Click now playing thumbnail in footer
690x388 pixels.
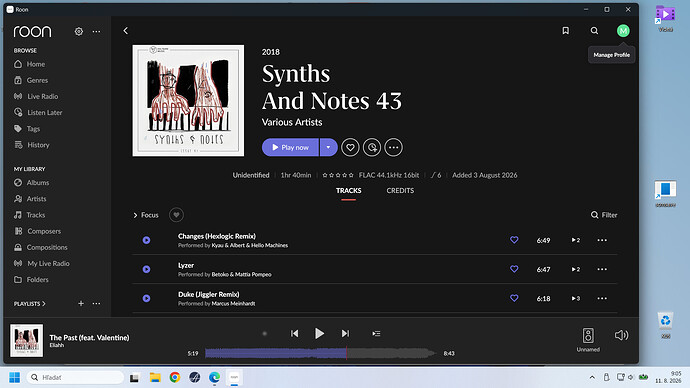[x=26, y=340]
